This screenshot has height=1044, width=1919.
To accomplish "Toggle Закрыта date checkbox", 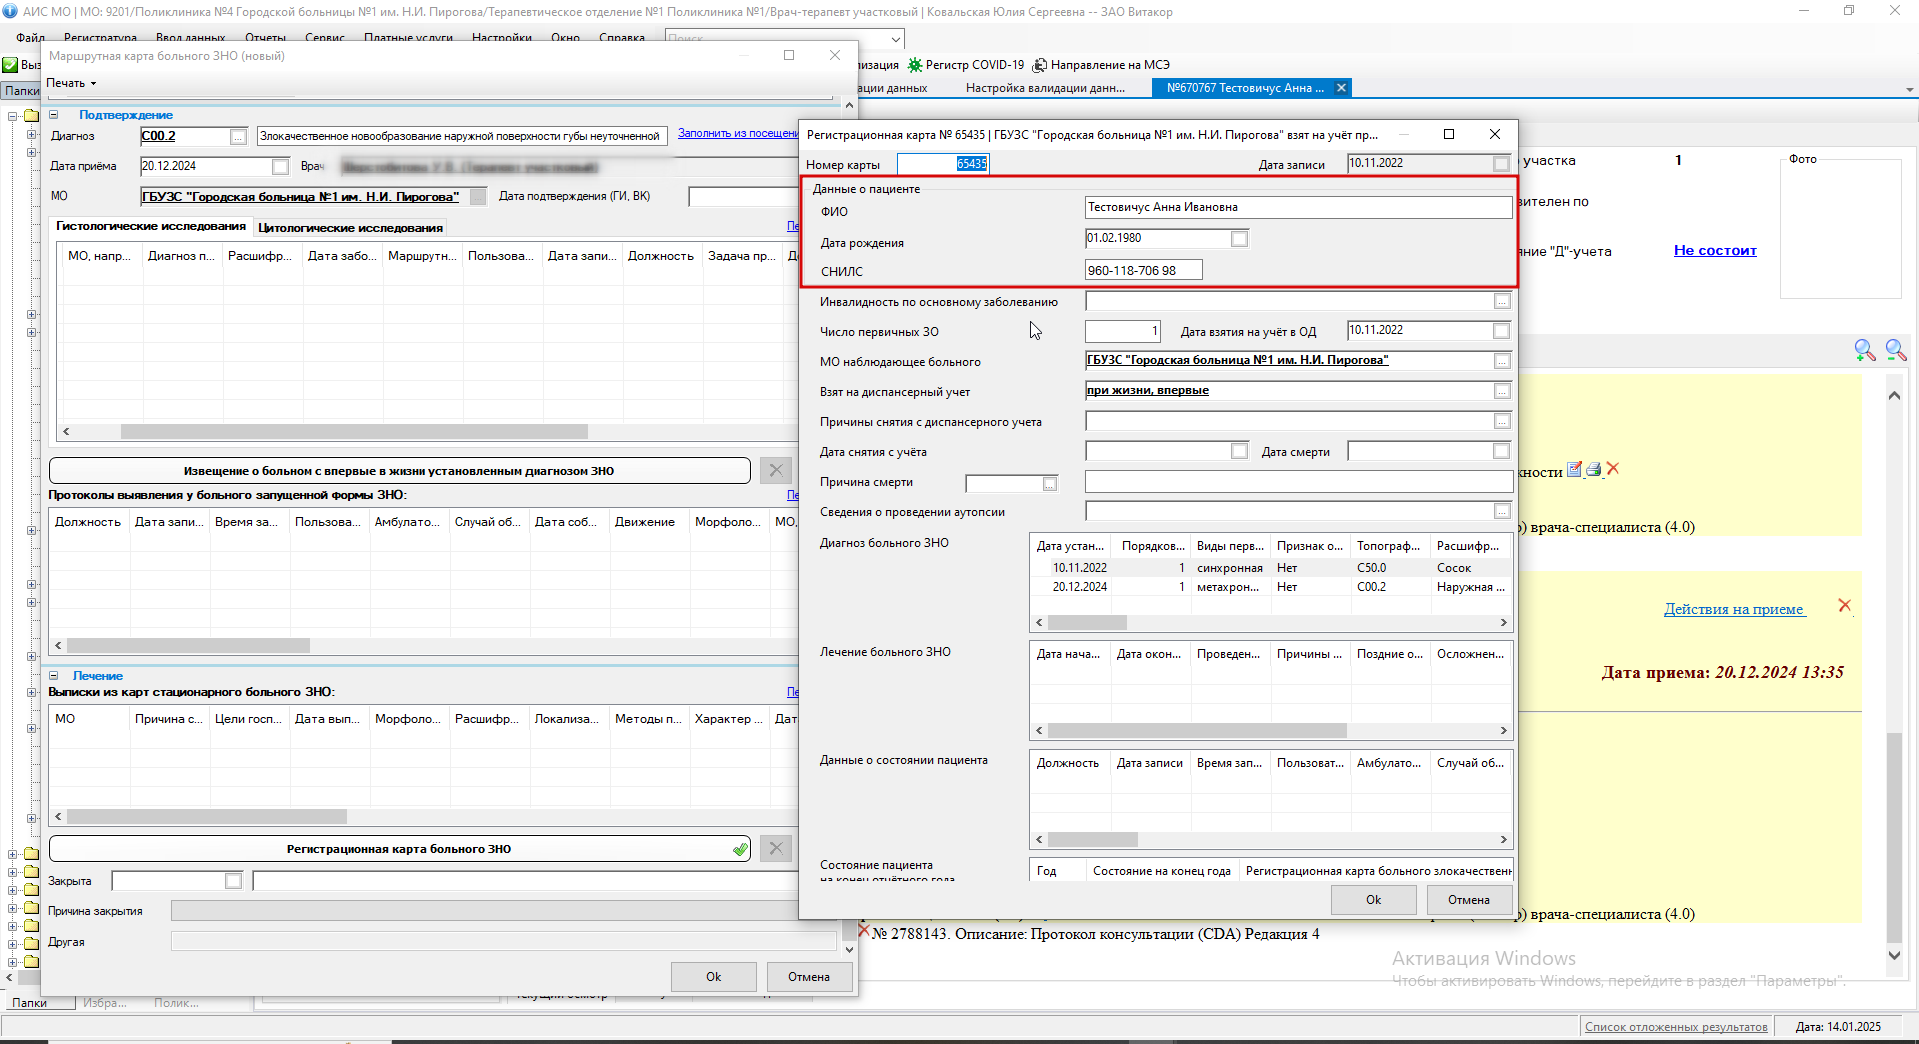I will (233, 881).
